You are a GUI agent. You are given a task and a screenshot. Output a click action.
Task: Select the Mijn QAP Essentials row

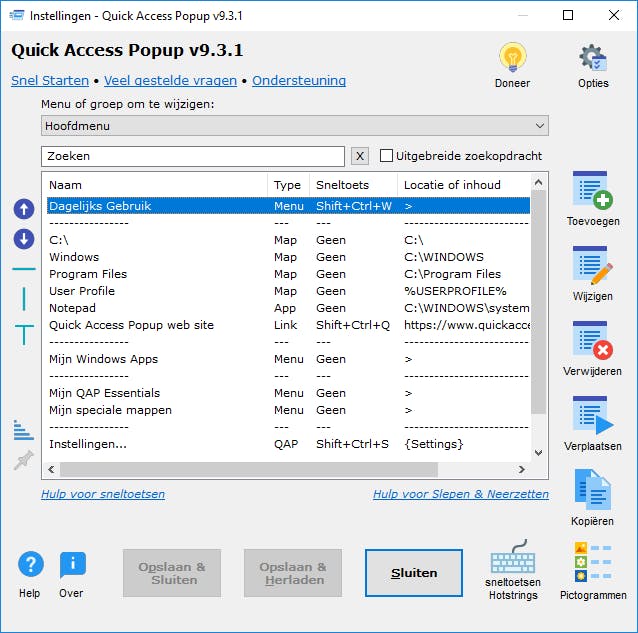[288, 393]
